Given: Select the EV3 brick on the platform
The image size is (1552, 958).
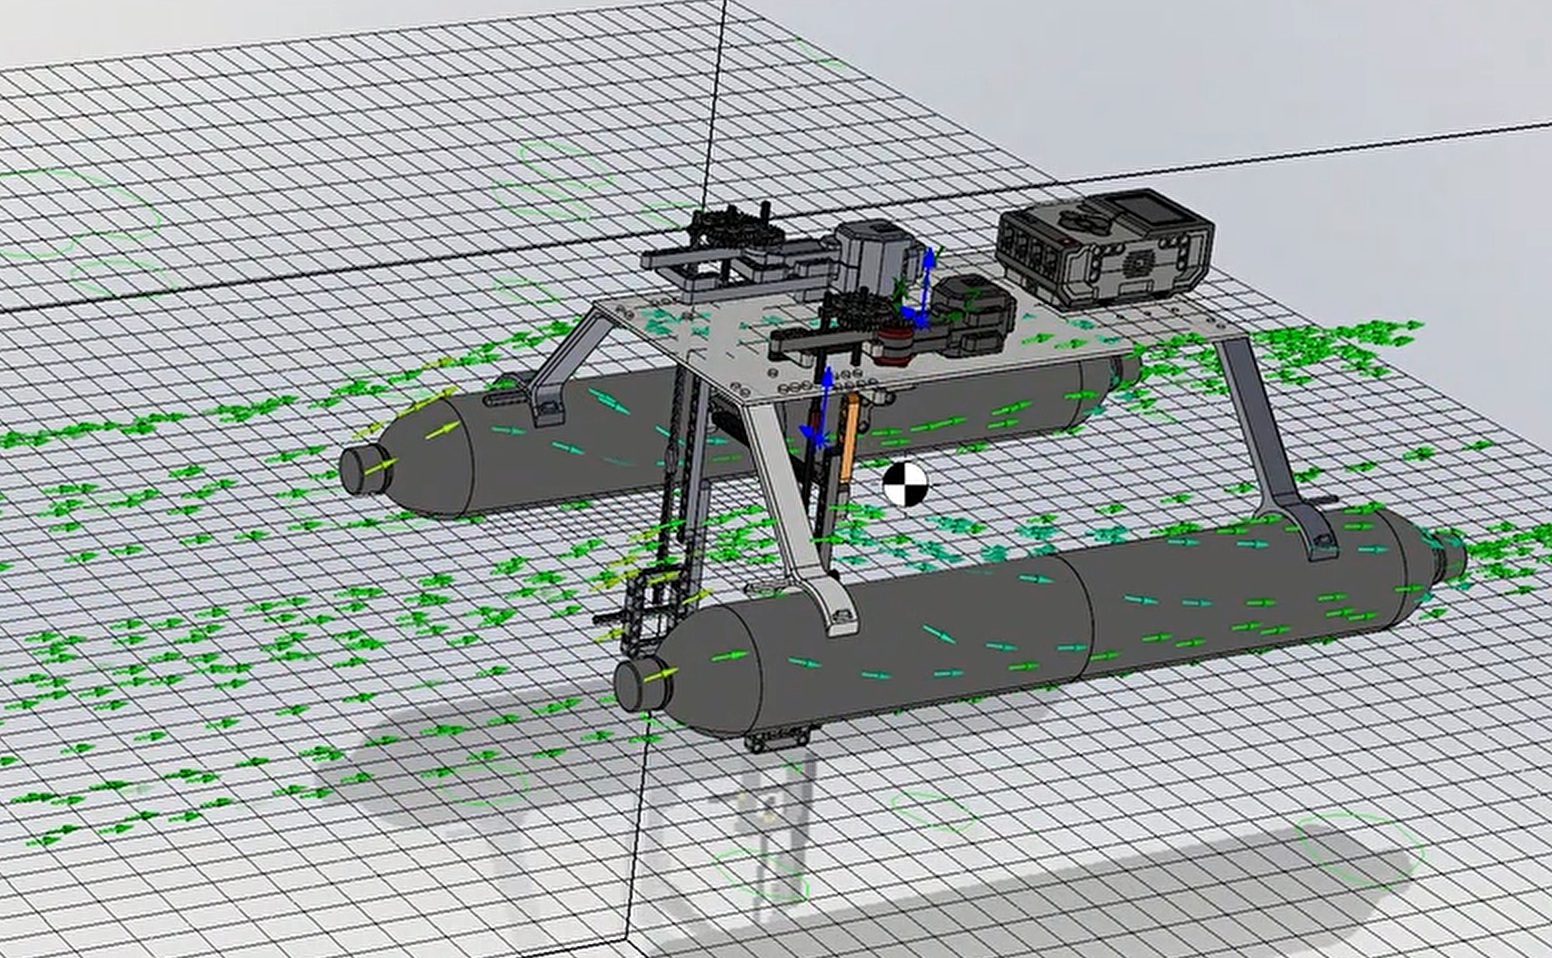Looking at the screenshot, I should (1105, 246).
